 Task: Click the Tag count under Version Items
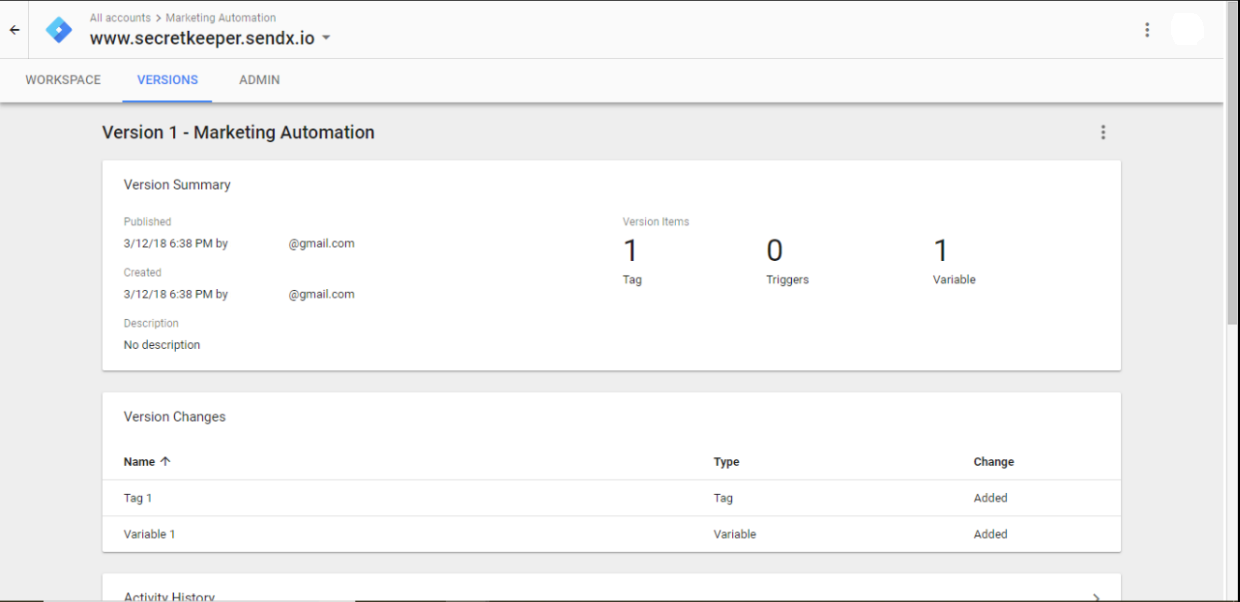click(x=631, y=251)
